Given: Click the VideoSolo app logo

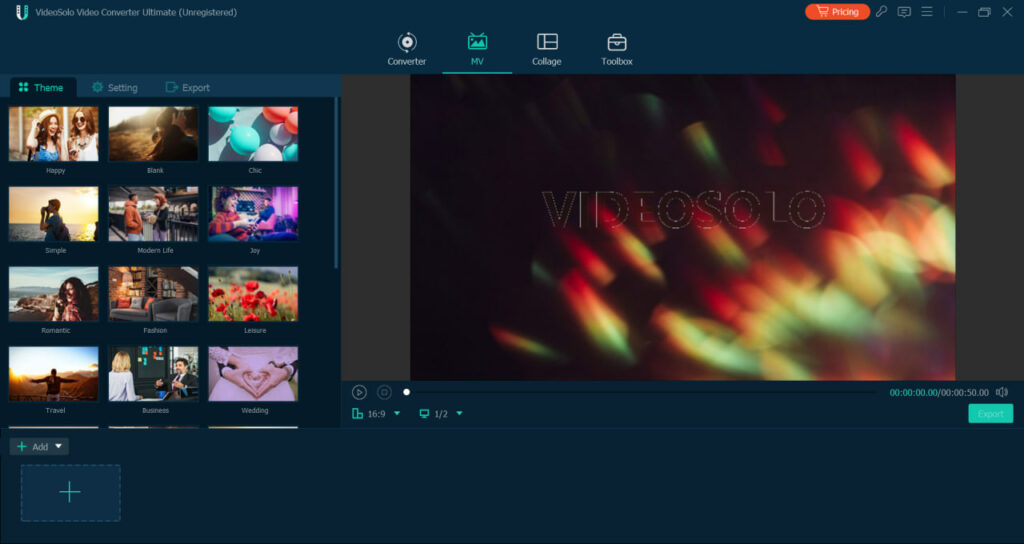Looking at the screenshot, I should pos(22,12).
